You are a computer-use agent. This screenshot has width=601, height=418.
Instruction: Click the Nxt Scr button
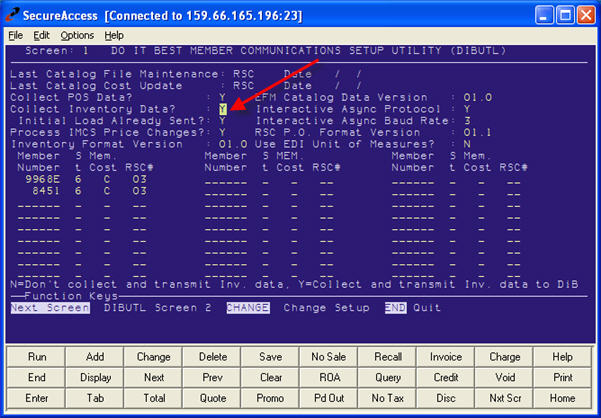504,399
